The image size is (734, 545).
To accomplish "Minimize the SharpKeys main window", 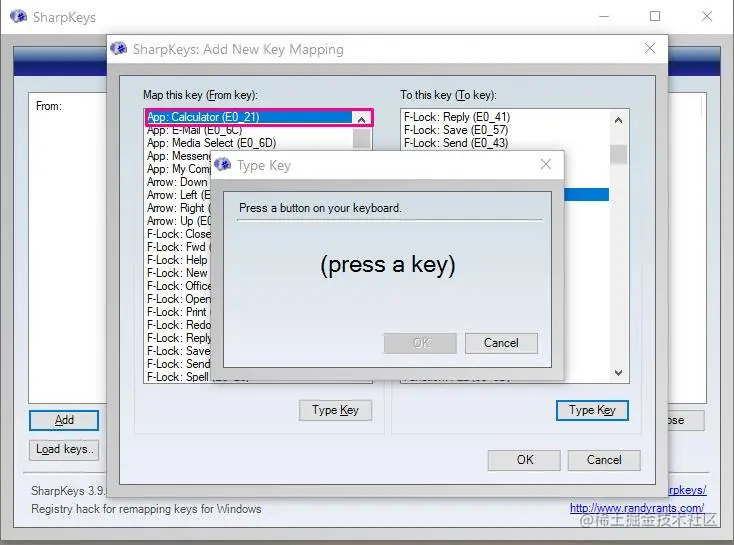I will 604,16.
